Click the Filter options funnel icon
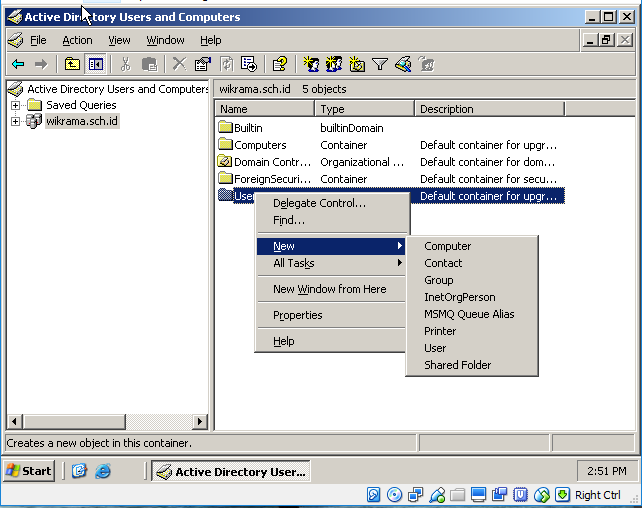Viewport: 642px width, 508px height. [380, 64]
